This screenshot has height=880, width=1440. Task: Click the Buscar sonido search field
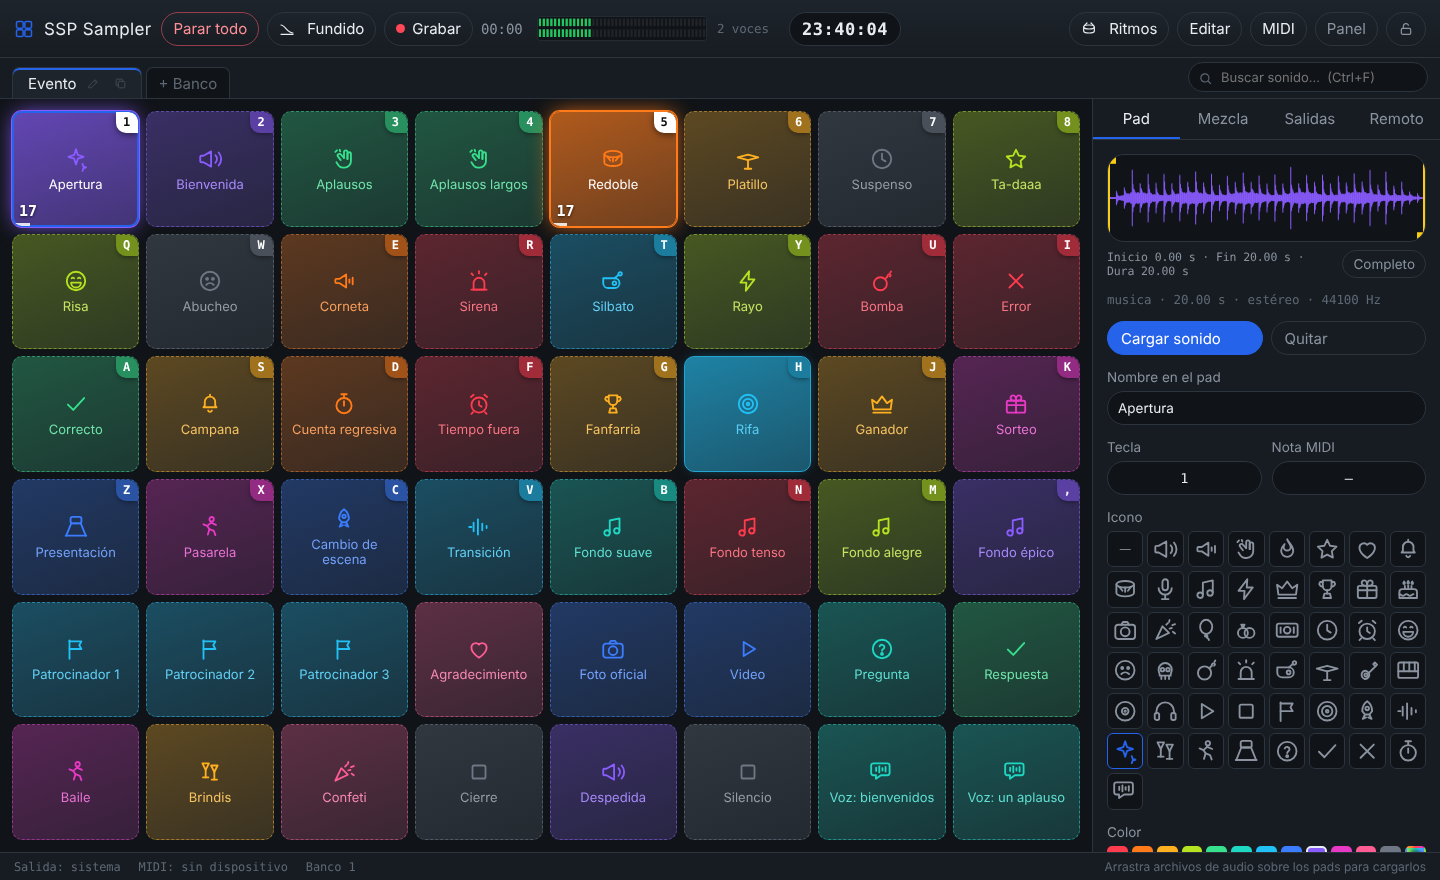pyautogui.click(x=1307, y=77)
